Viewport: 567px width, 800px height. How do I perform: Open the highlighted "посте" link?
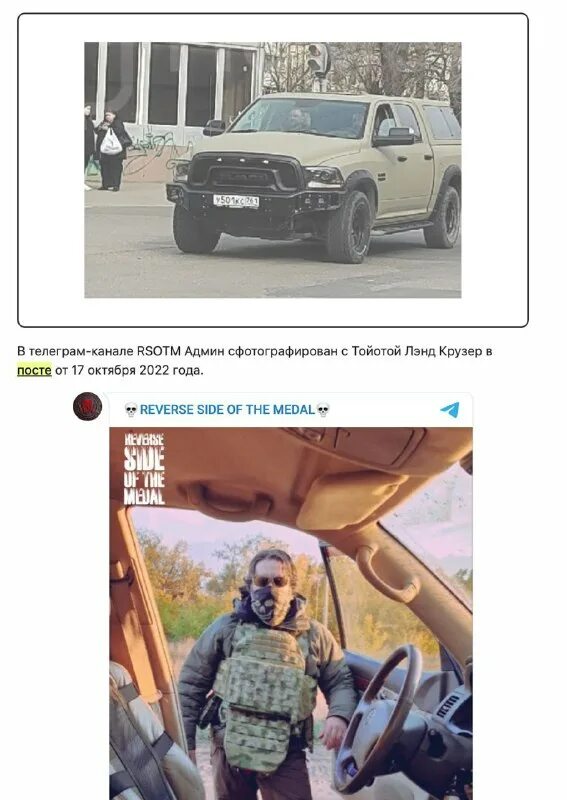(x=34, y=370)
